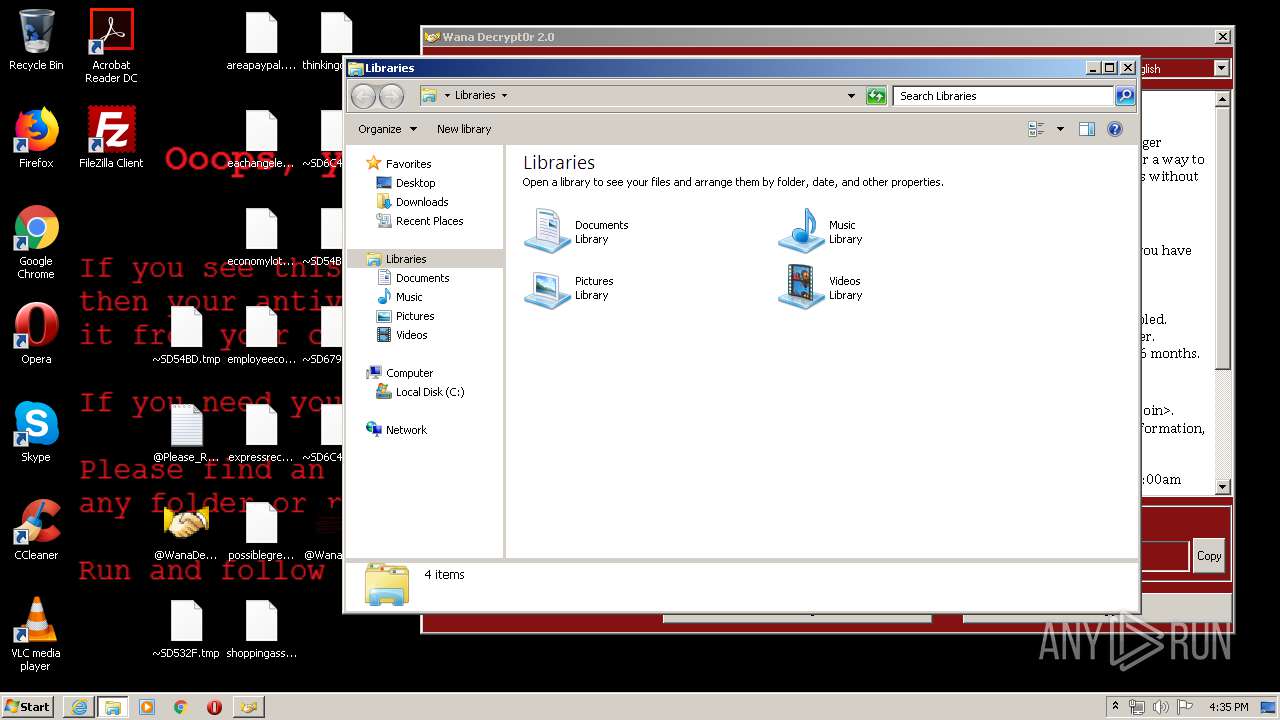Open the @WanaDecryptor handshake desktop icon
1280x720 pixels.
click(186, 533)
